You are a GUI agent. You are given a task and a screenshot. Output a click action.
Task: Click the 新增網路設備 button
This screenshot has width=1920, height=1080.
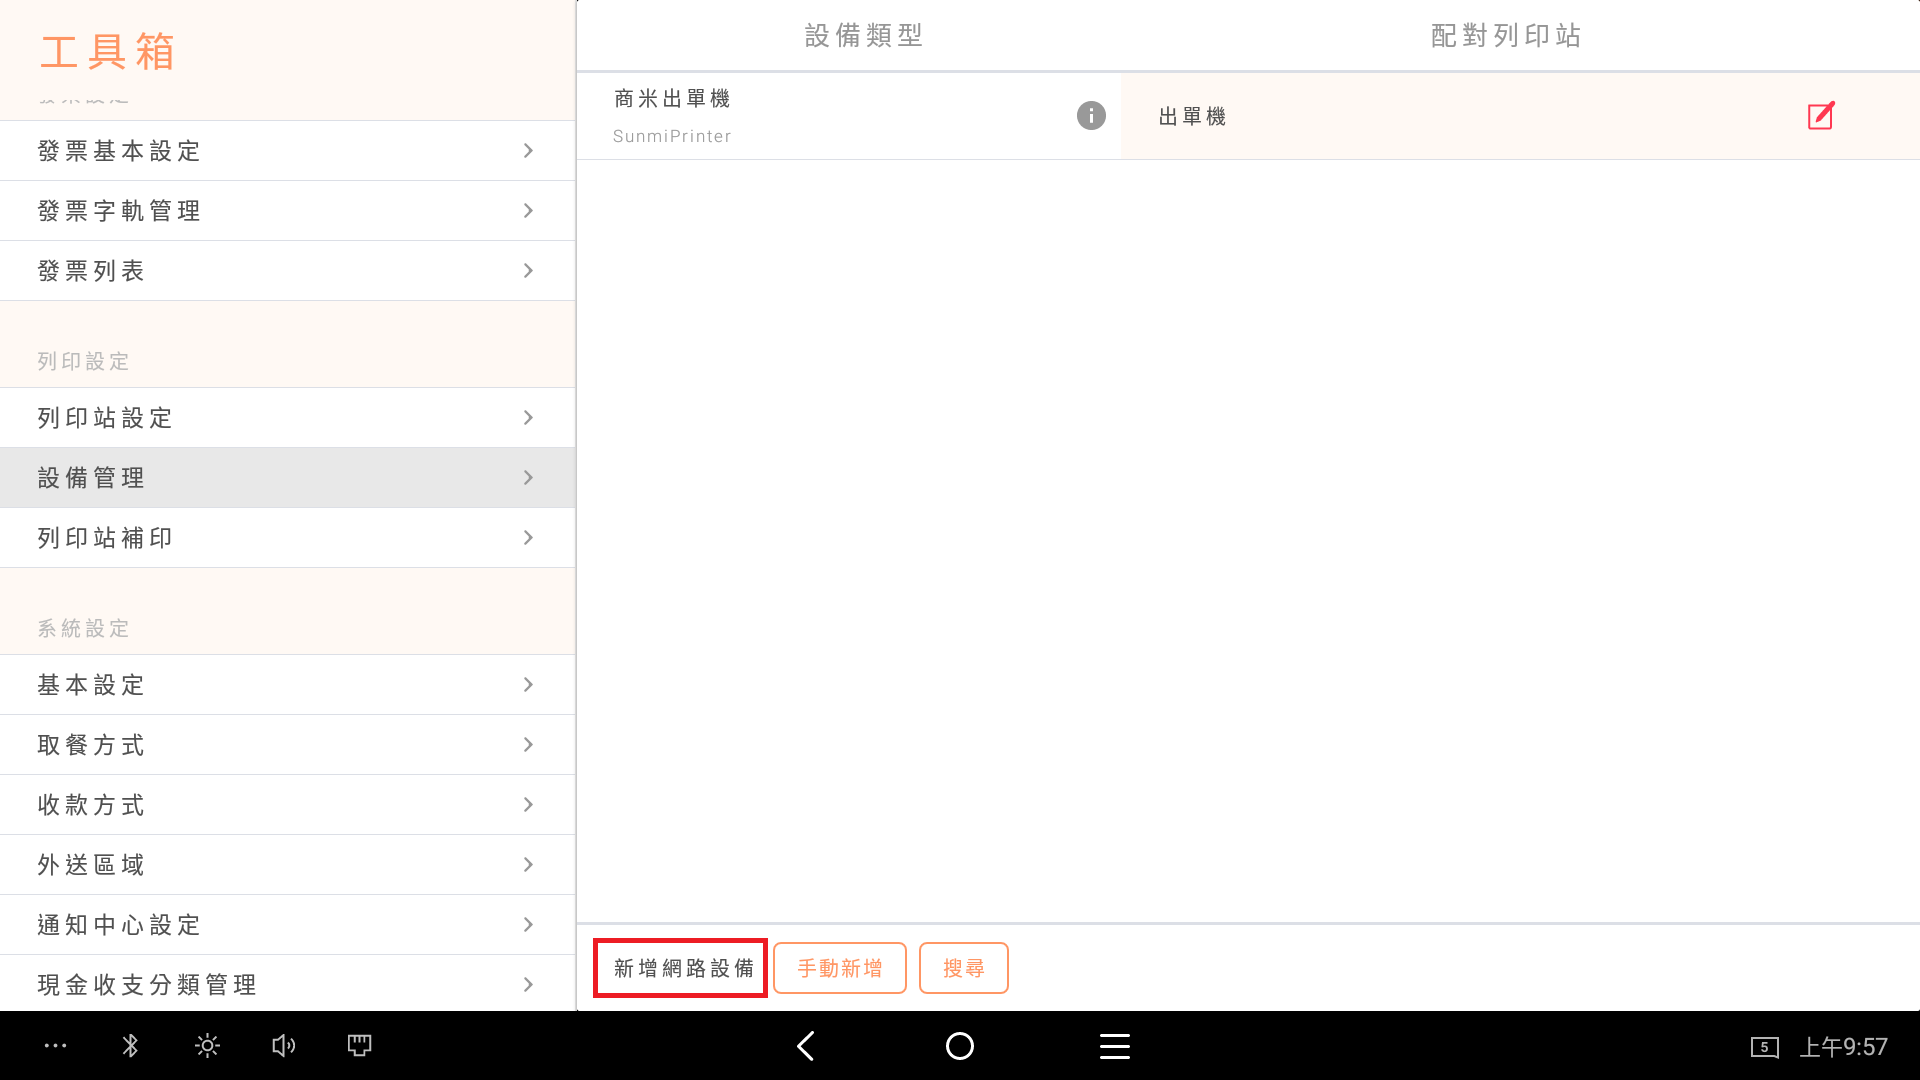[681, 968]
